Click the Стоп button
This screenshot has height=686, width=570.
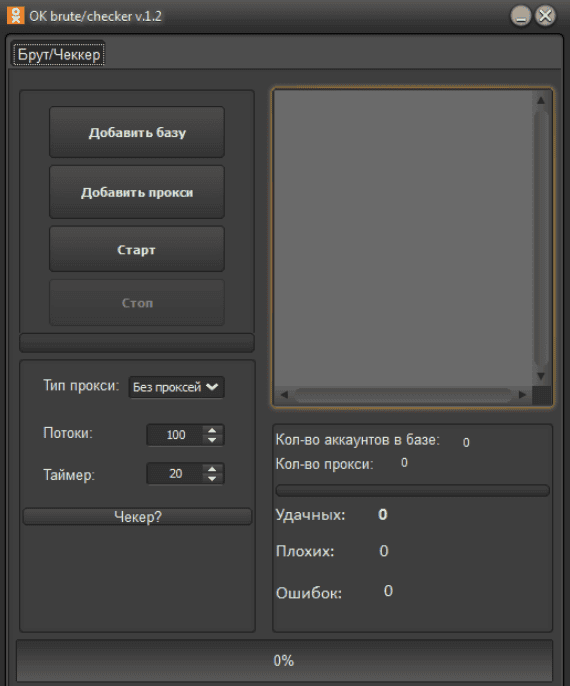[x=137, y=303]
